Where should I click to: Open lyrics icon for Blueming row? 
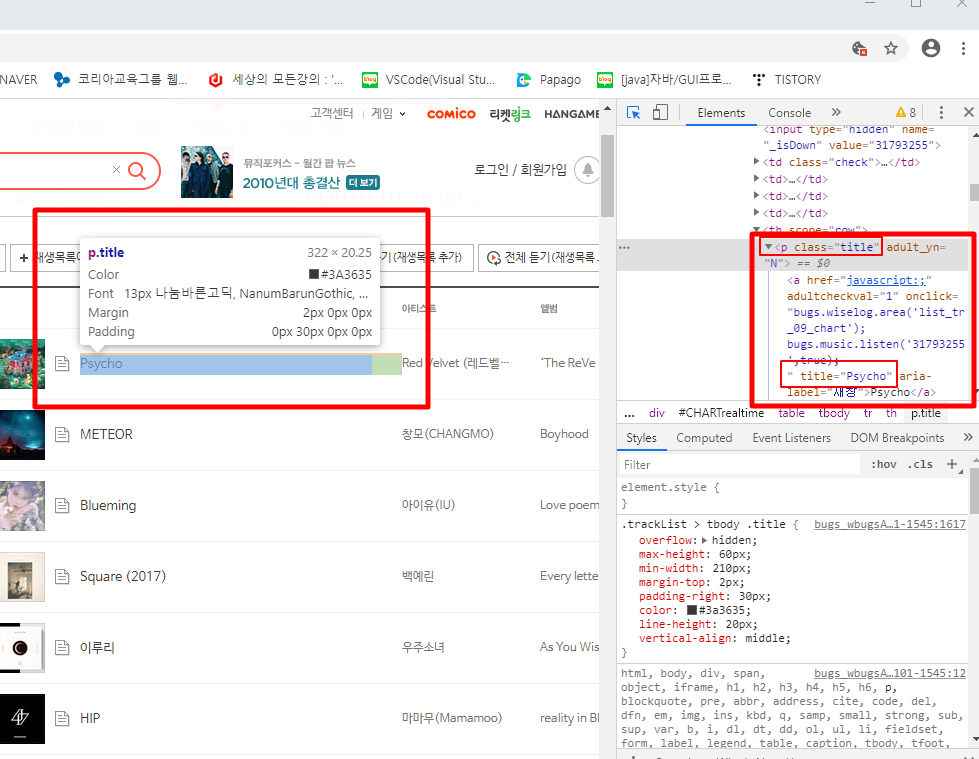(x=62, y=505)
